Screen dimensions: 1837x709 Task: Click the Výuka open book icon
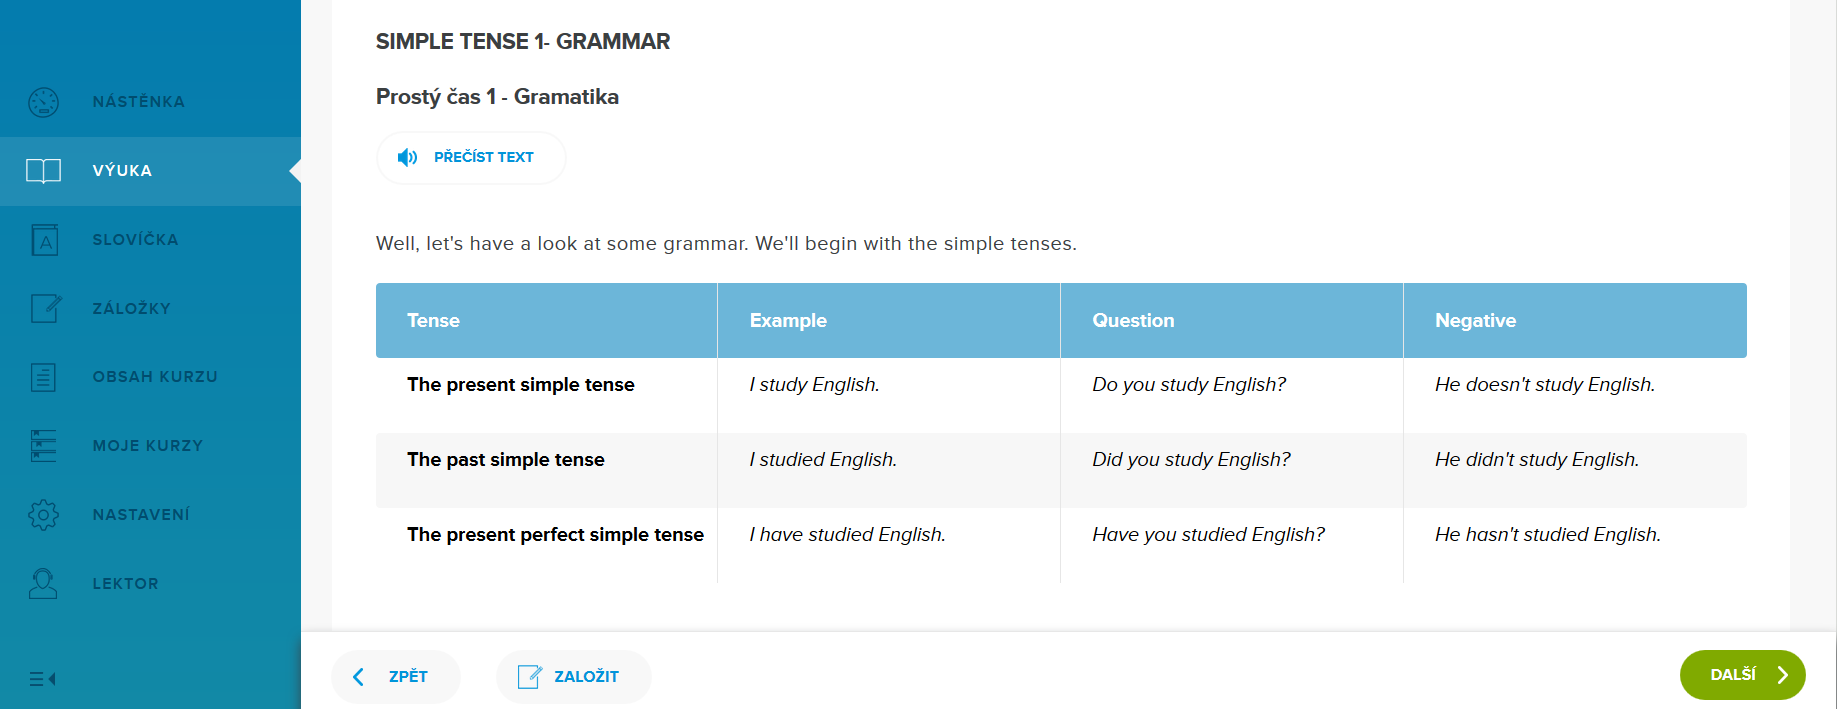click(44, 171)
